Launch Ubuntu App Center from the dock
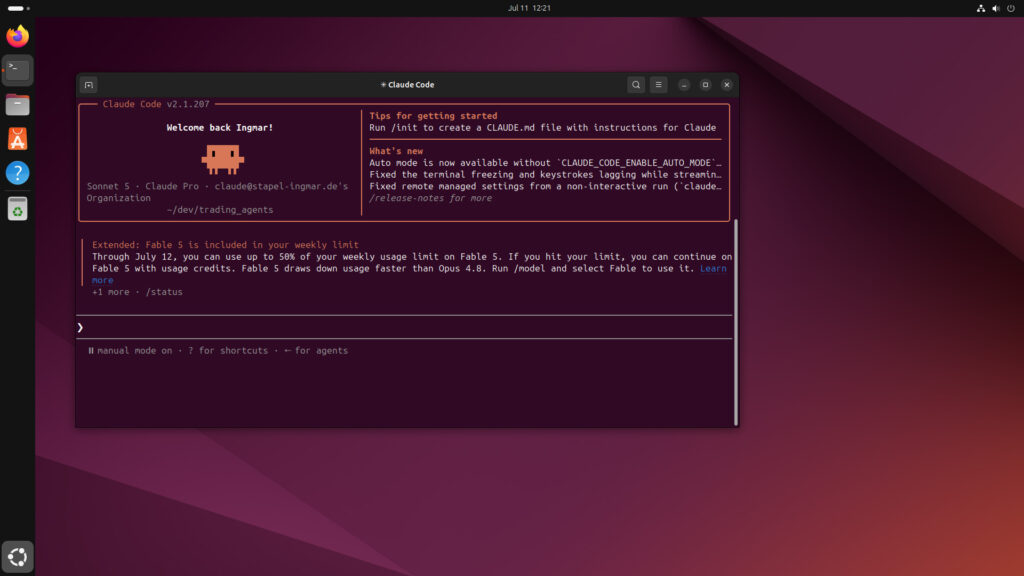 (x=18, y=139)
